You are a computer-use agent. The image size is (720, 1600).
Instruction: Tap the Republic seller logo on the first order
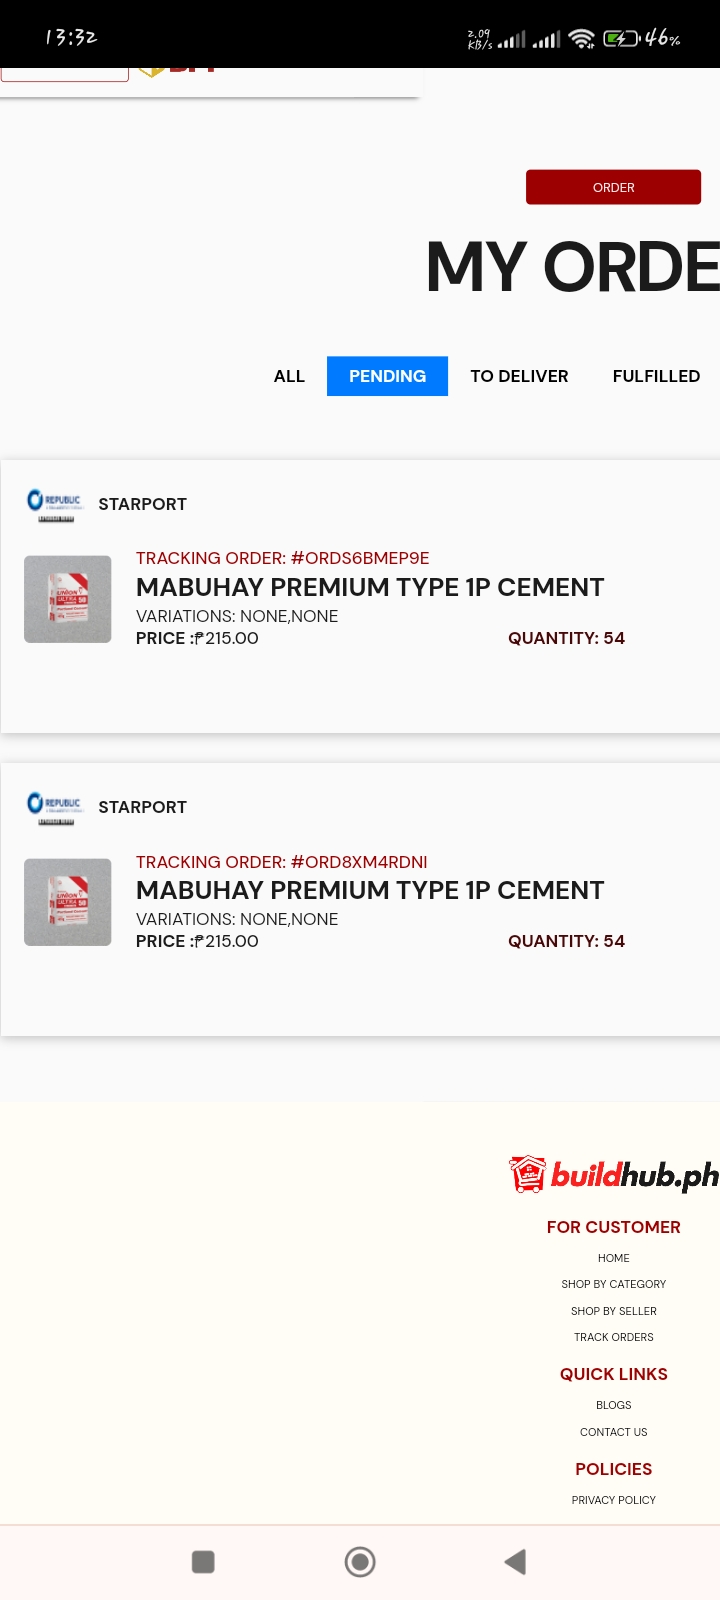click(x=54, y=504)
